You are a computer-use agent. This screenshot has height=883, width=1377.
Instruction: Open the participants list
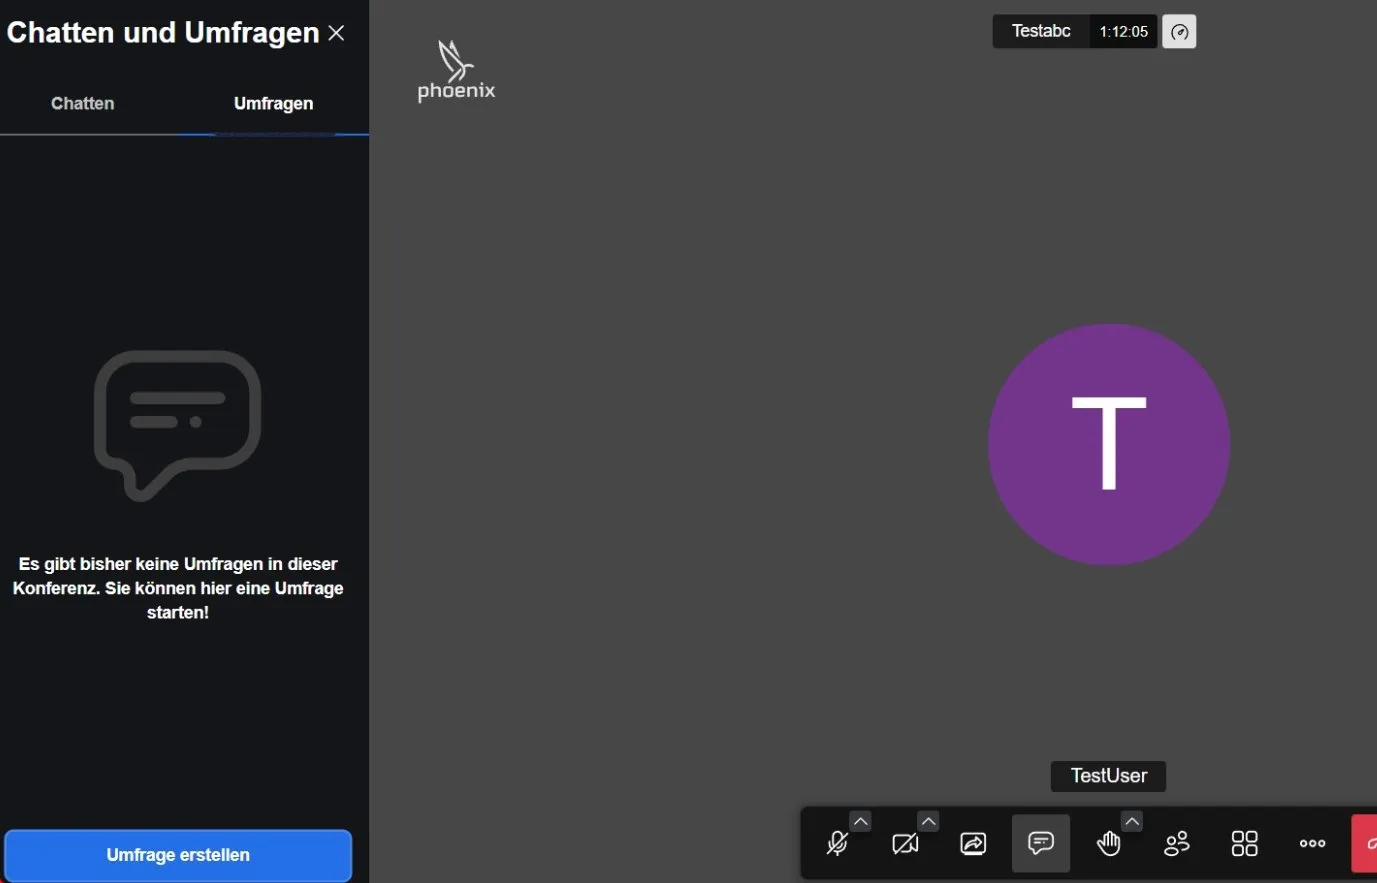pos(1177,844)
